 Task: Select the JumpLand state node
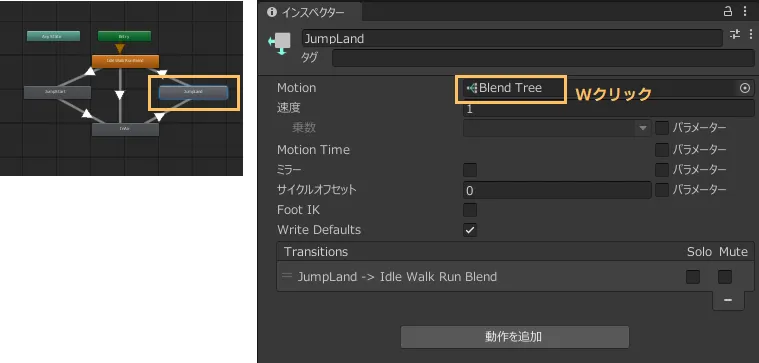point(193,92)
